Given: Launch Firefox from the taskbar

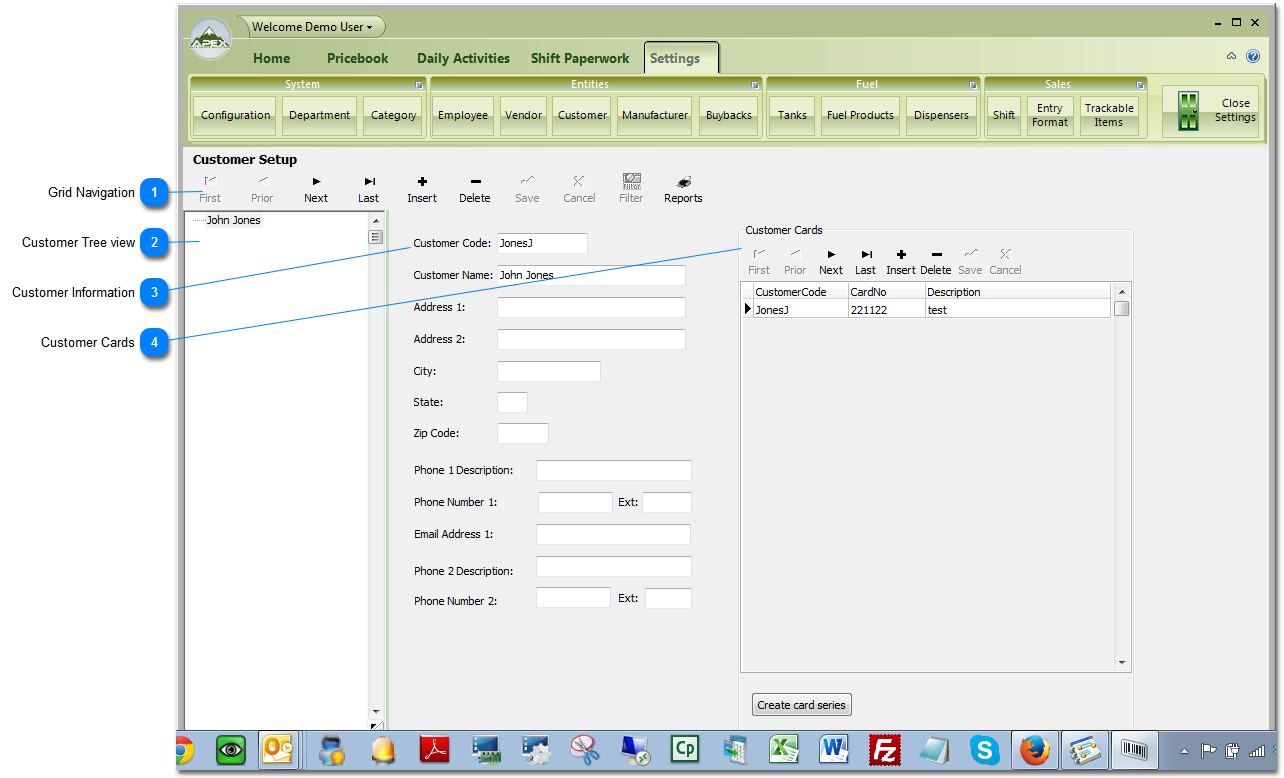Looking at the screenshot, I should (1034, 749).
